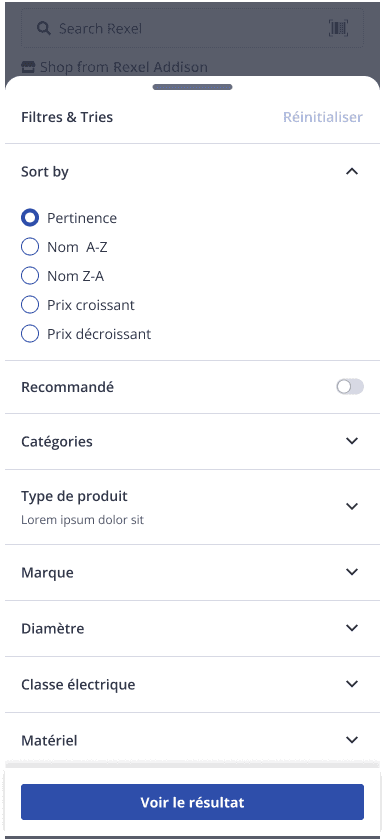
Task: Collapse the Sort by section chevron
Action: pyautogui.click(x=351, y=172)
